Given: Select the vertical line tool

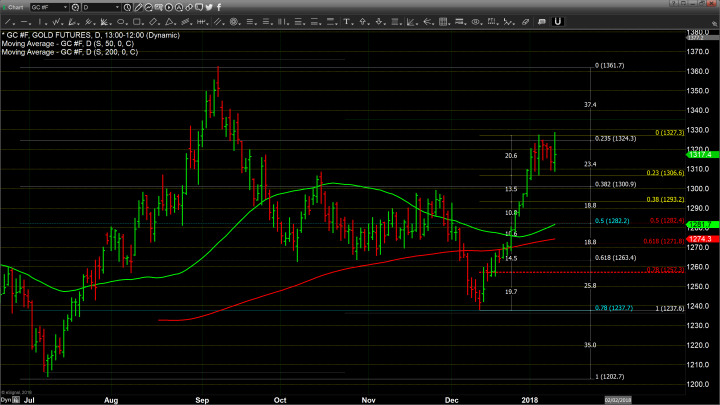Looking at the screenshot, I should pyautogui.click(x=40, y=22).
